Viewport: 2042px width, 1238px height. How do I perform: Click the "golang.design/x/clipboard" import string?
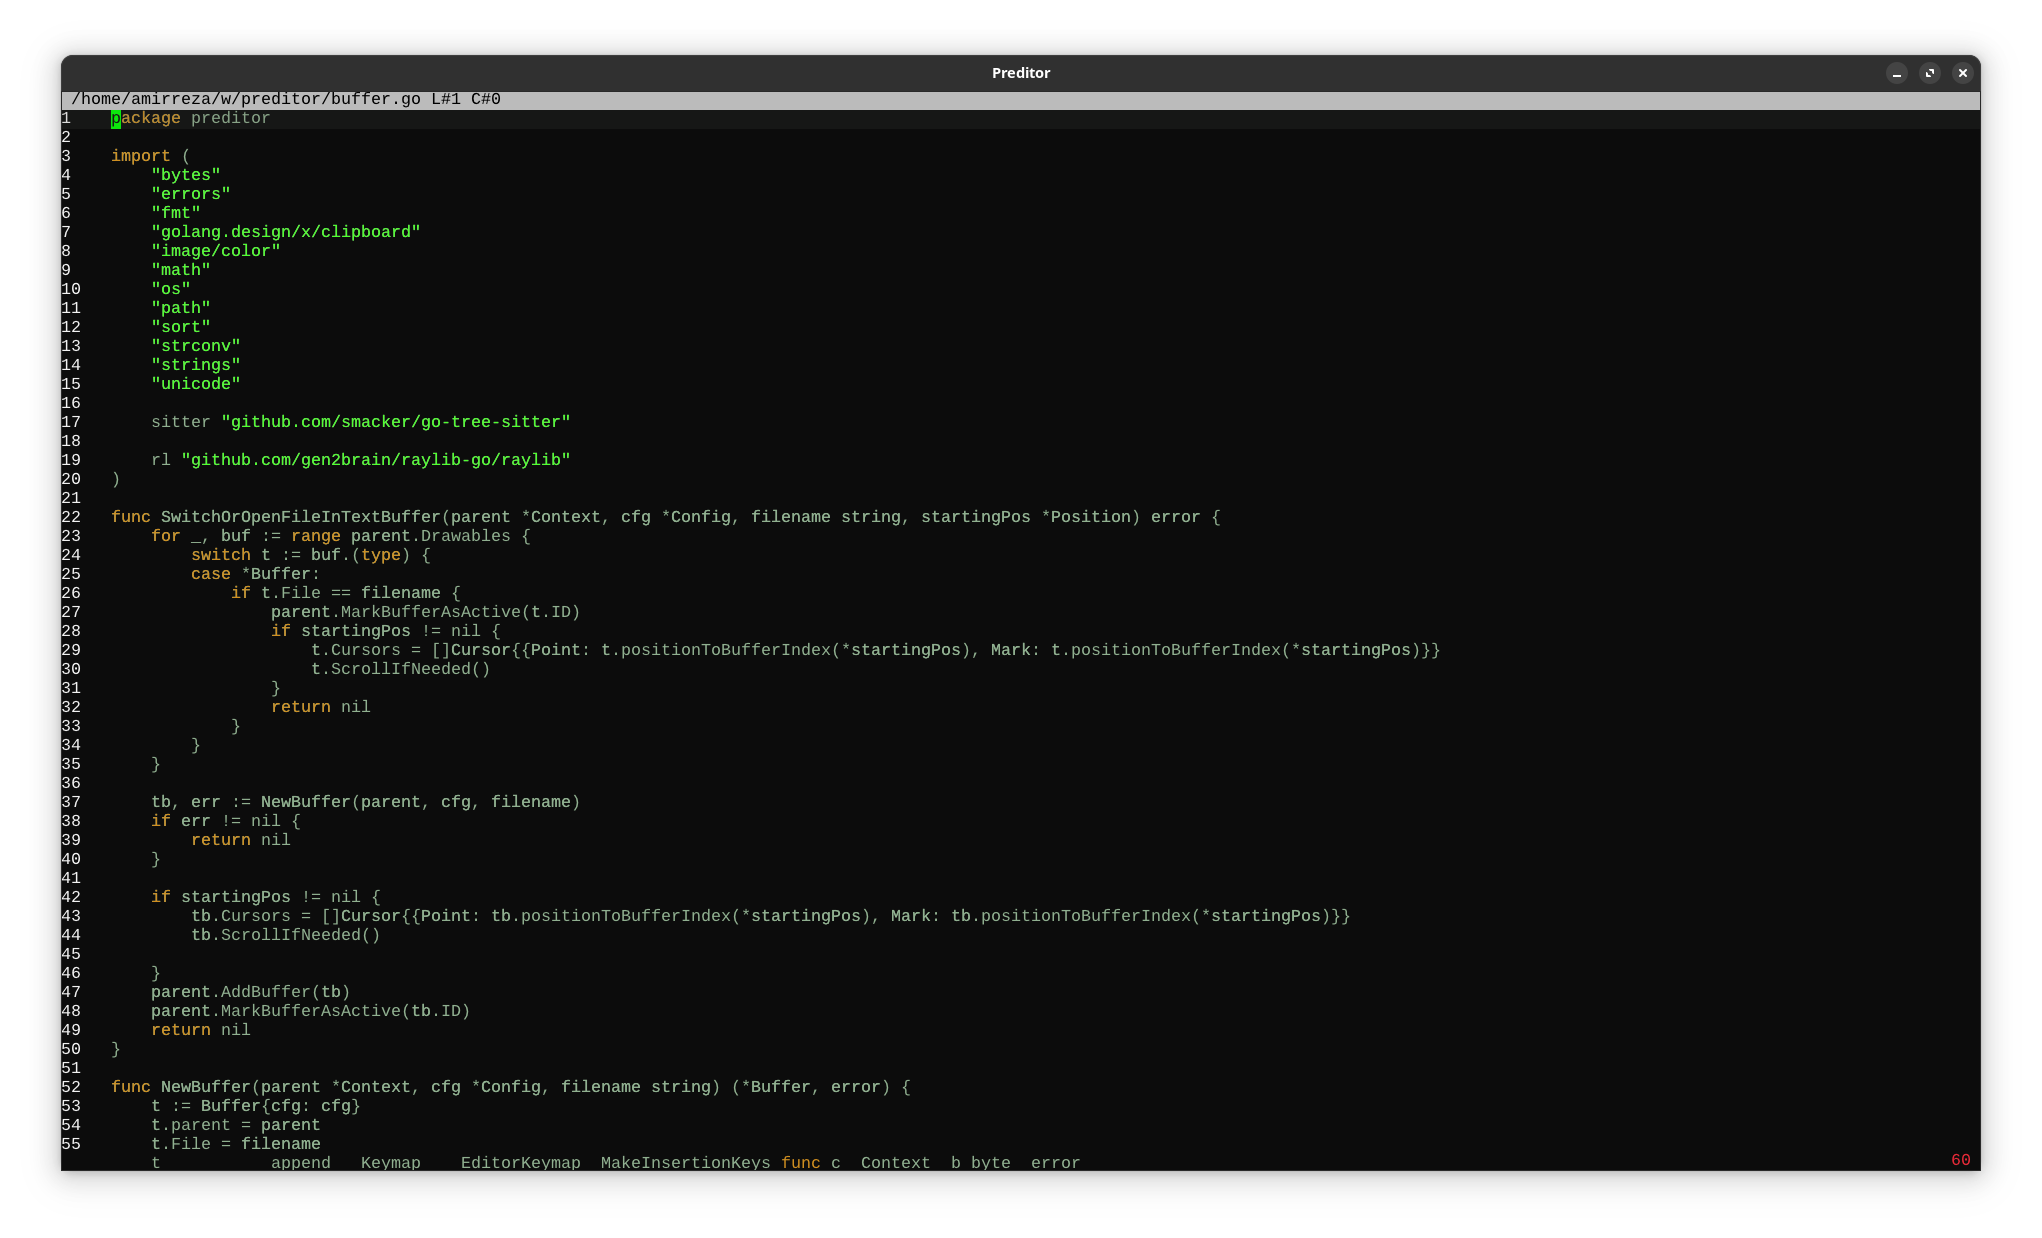(285, 232)
